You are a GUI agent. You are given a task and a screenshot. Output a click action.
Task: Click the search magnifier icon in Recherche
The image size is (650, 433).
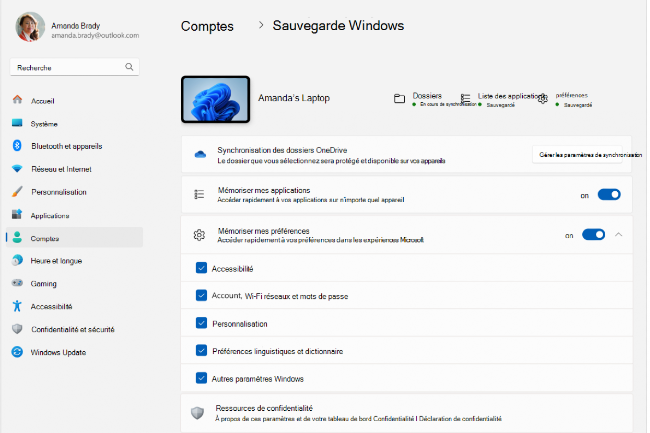click(129, 67)
